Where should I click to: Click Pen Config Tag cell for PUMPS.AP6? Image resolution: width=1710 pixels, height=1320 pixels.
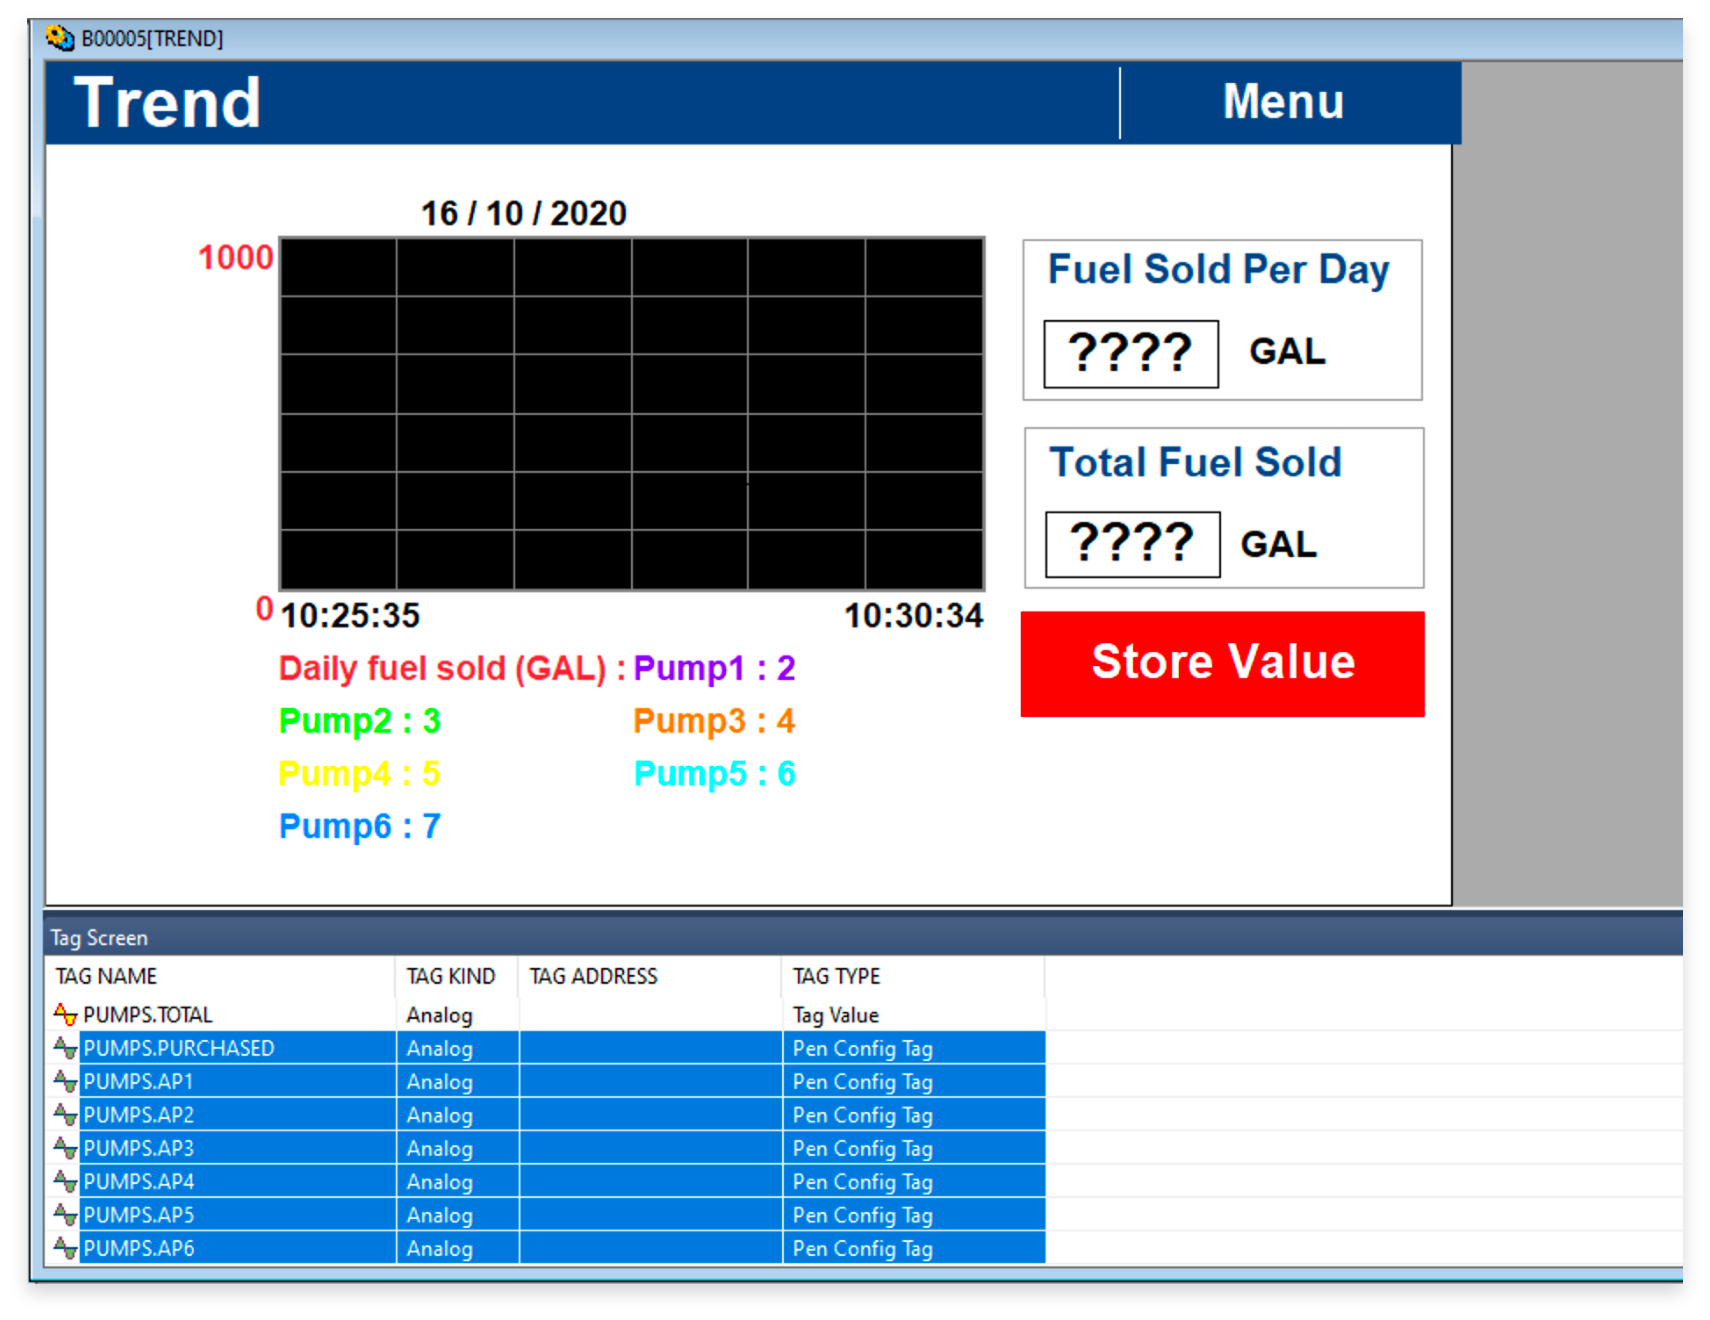913,1248
